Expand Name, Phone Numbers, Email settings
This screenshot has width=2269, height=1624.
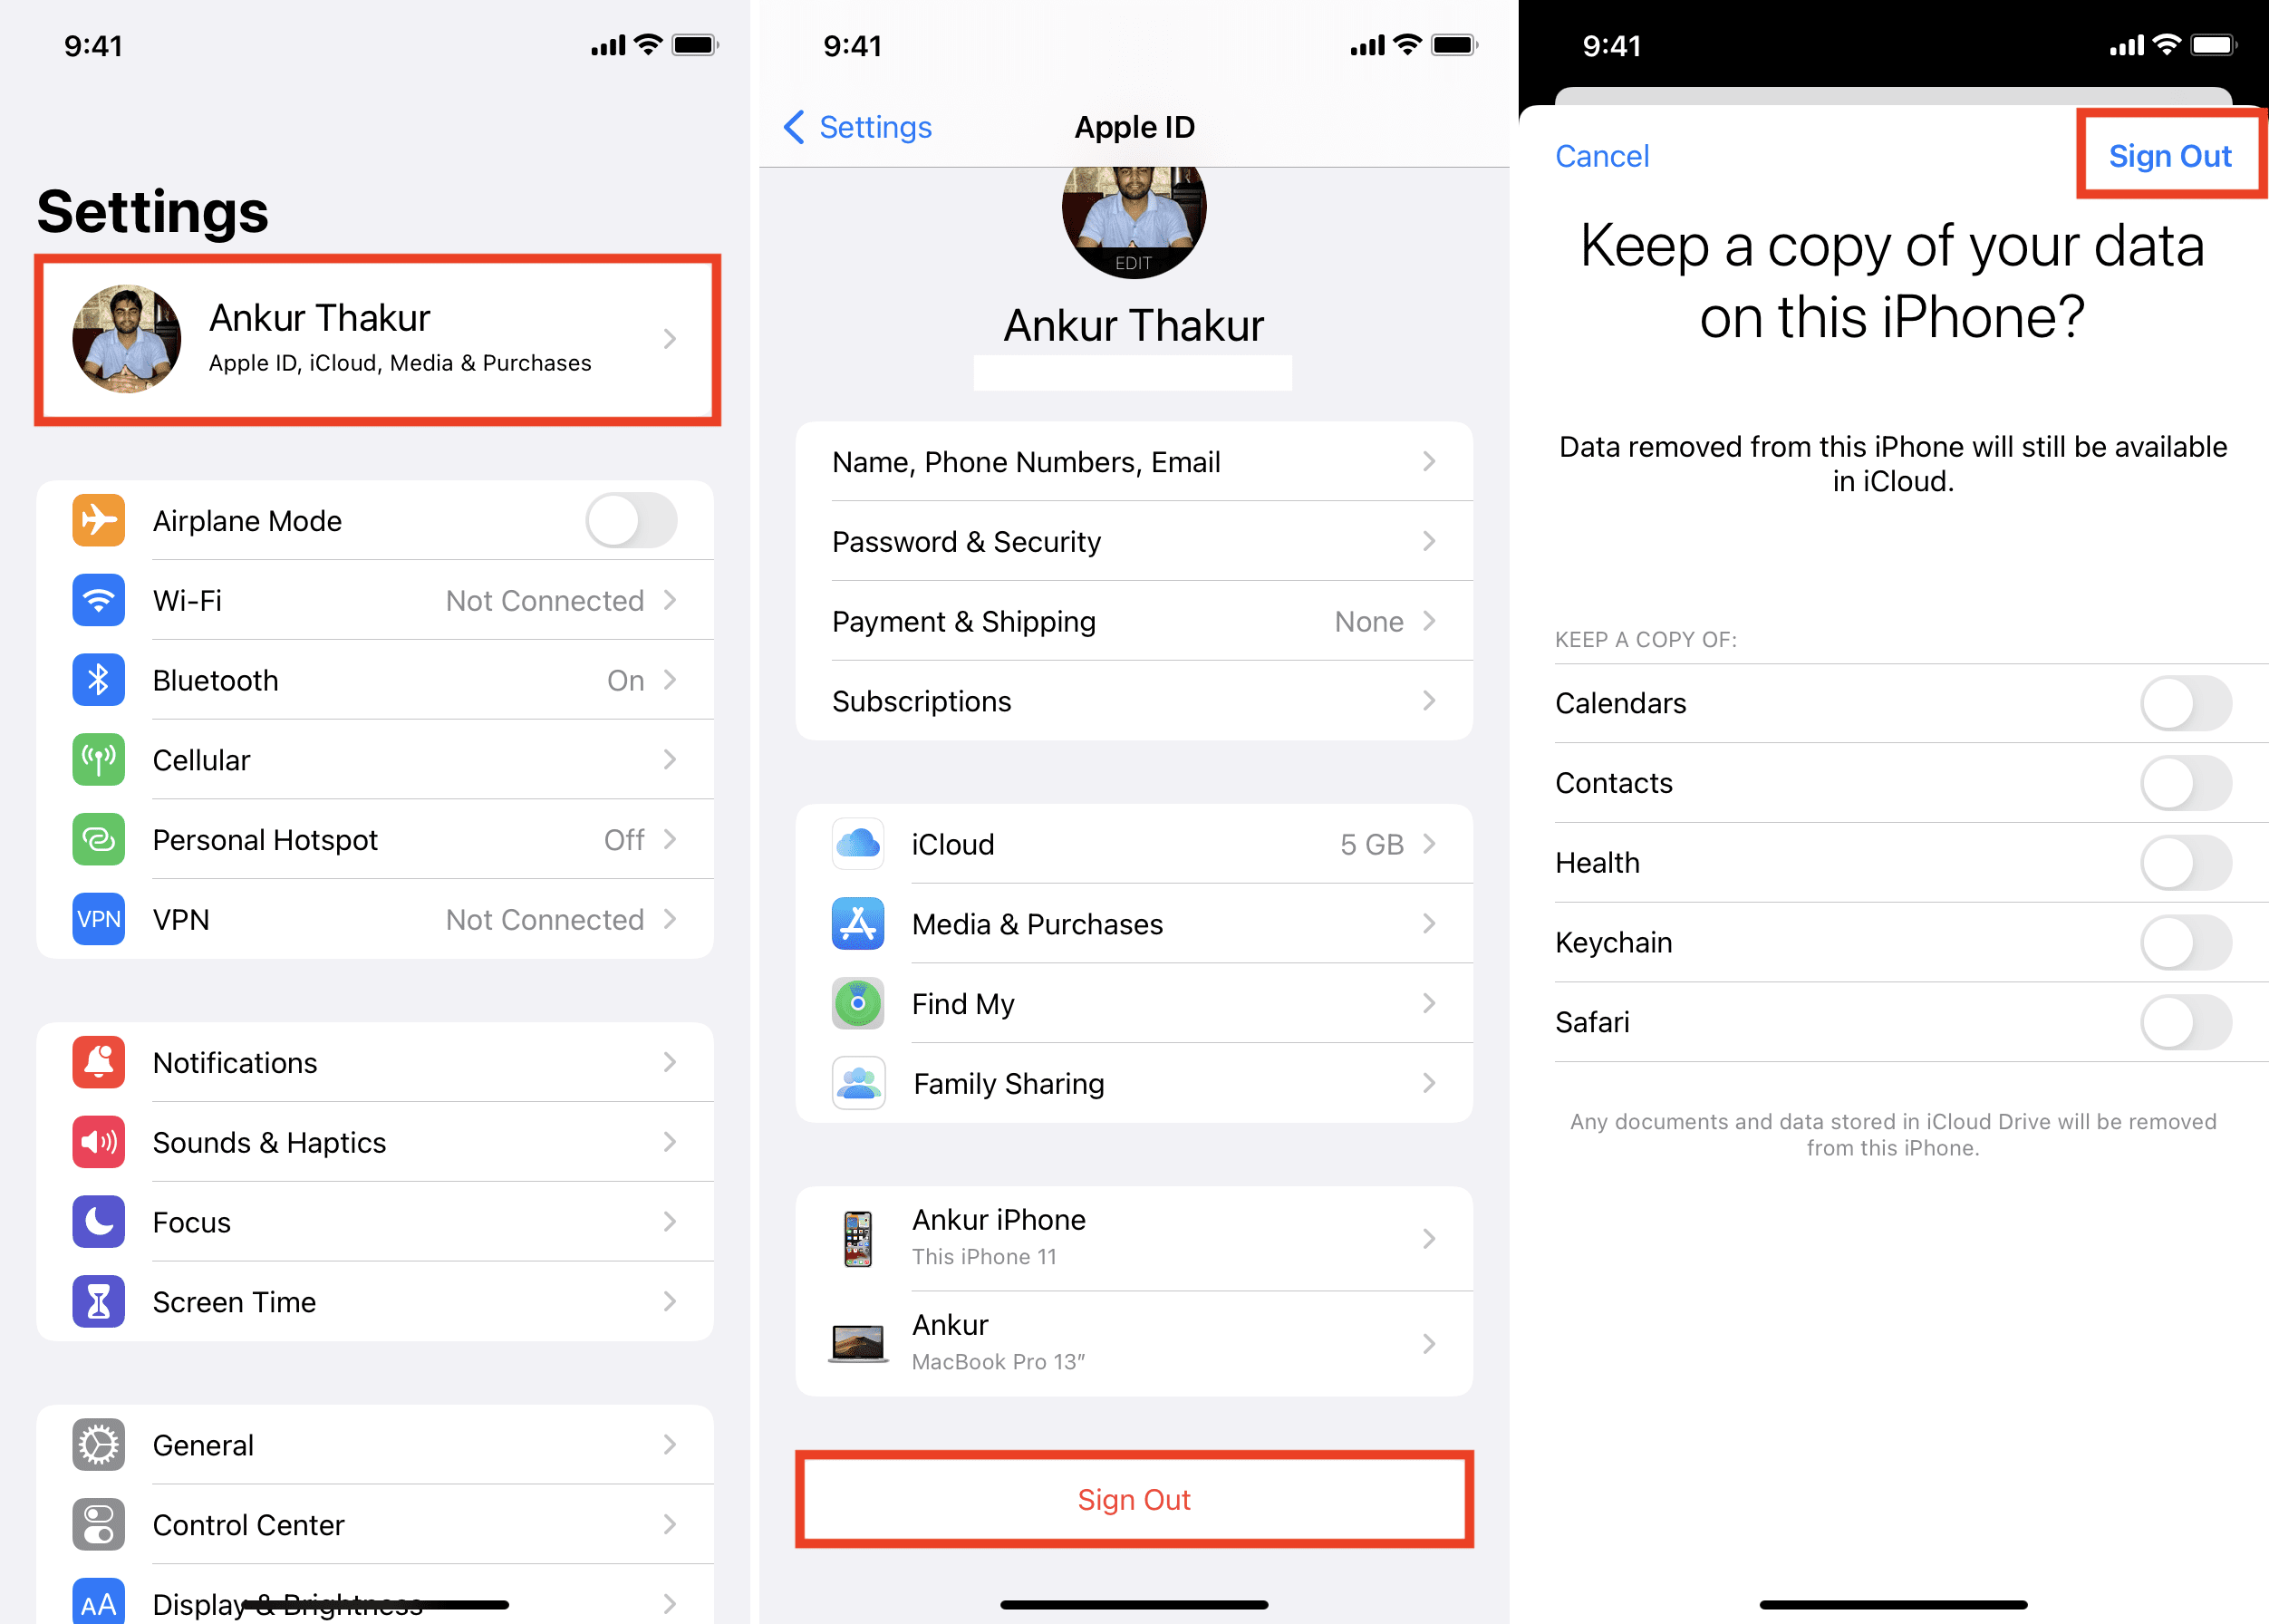click(x=1132, y=462)
